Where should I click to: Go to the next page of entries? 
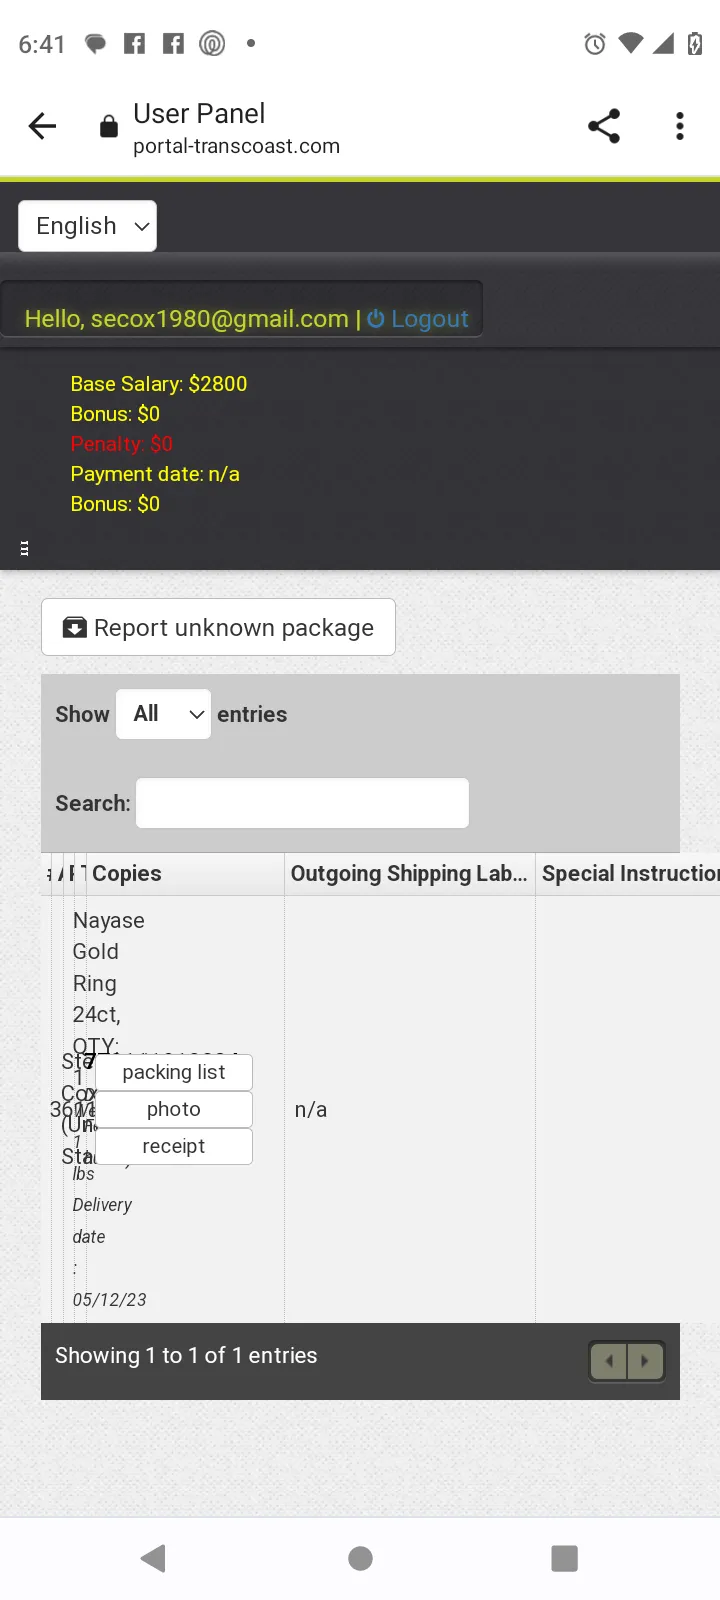pyautogui.click(x=645, y=1361)
